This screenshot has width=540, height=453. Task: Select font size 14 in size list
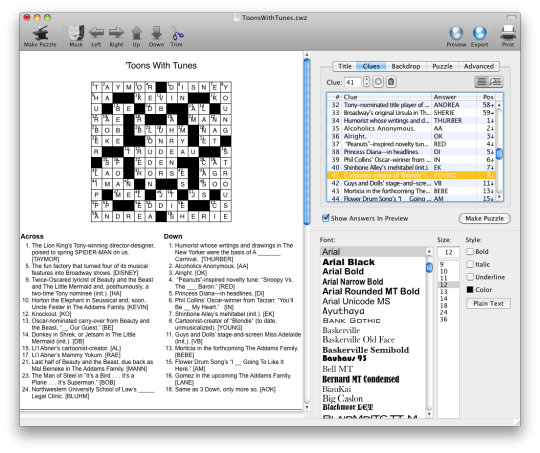444,299
